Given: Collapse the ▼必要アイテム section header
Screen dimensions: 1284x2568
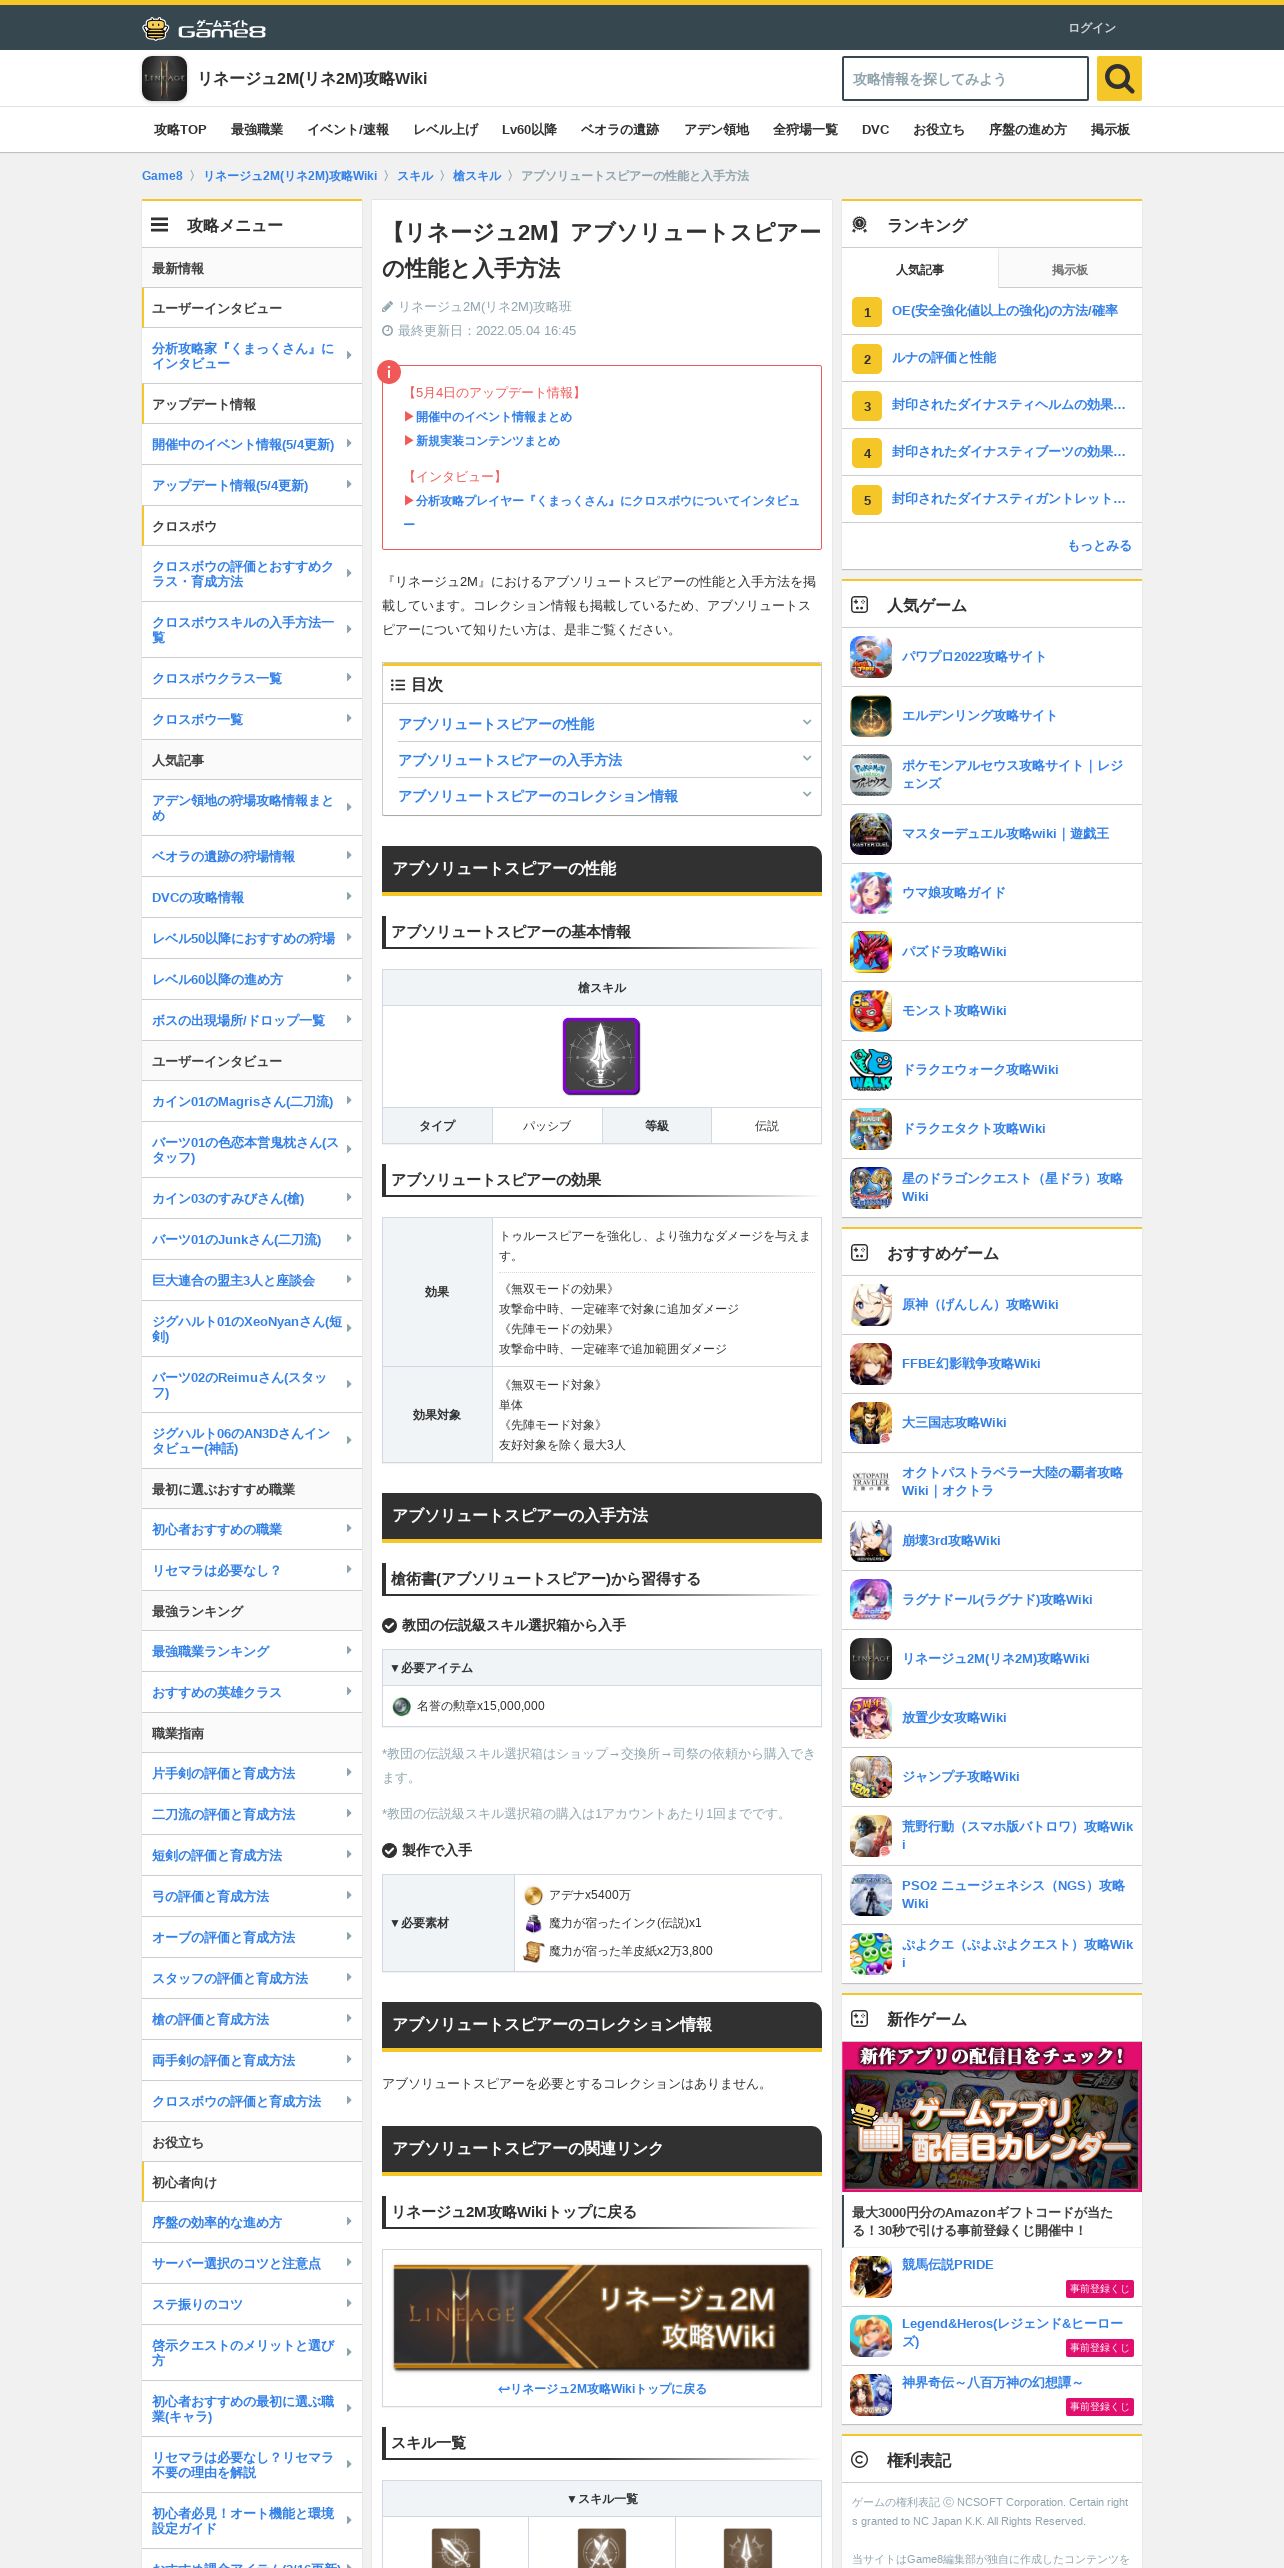Looking at the screenshot, I should coord(601,1668).
